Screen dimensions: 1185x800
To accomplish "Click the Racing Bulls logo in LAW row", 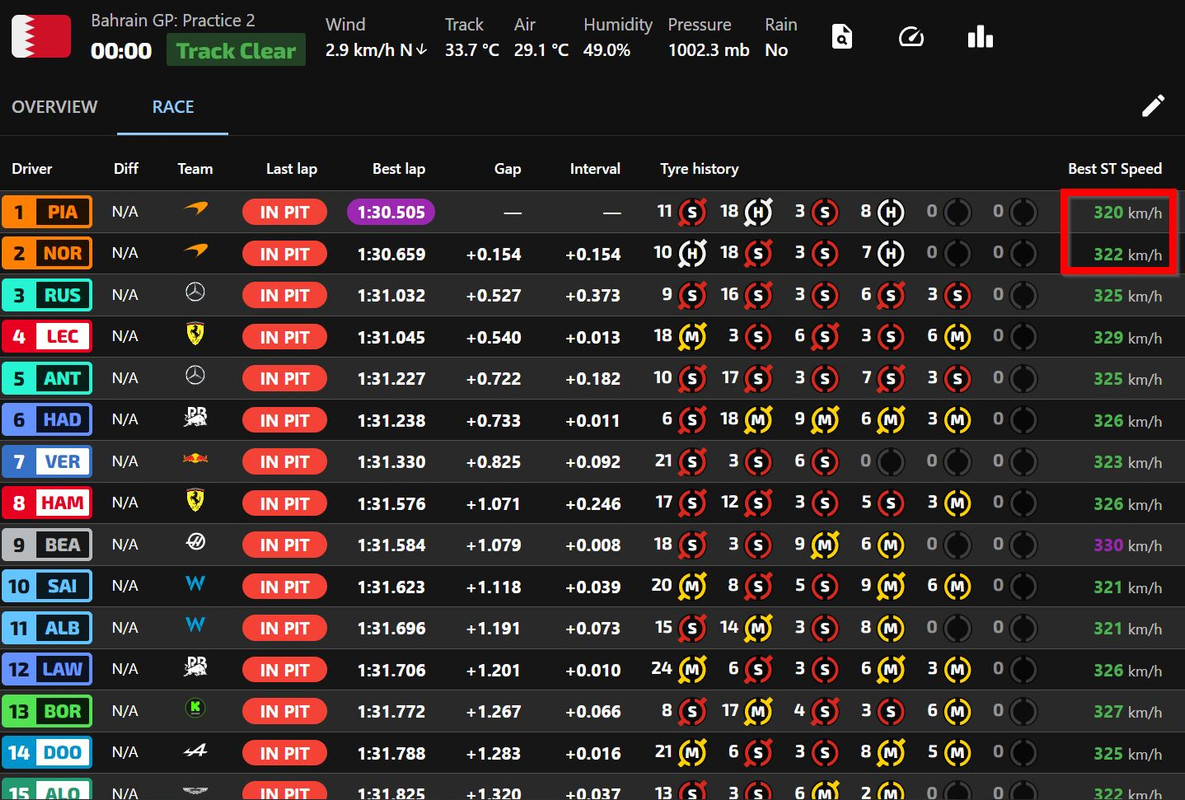I will pyautogui.click(x=195, y=666).
